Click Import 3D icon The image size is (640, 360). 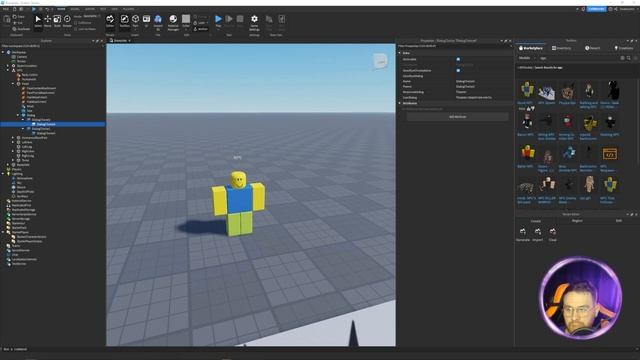(x=158, y=22)
